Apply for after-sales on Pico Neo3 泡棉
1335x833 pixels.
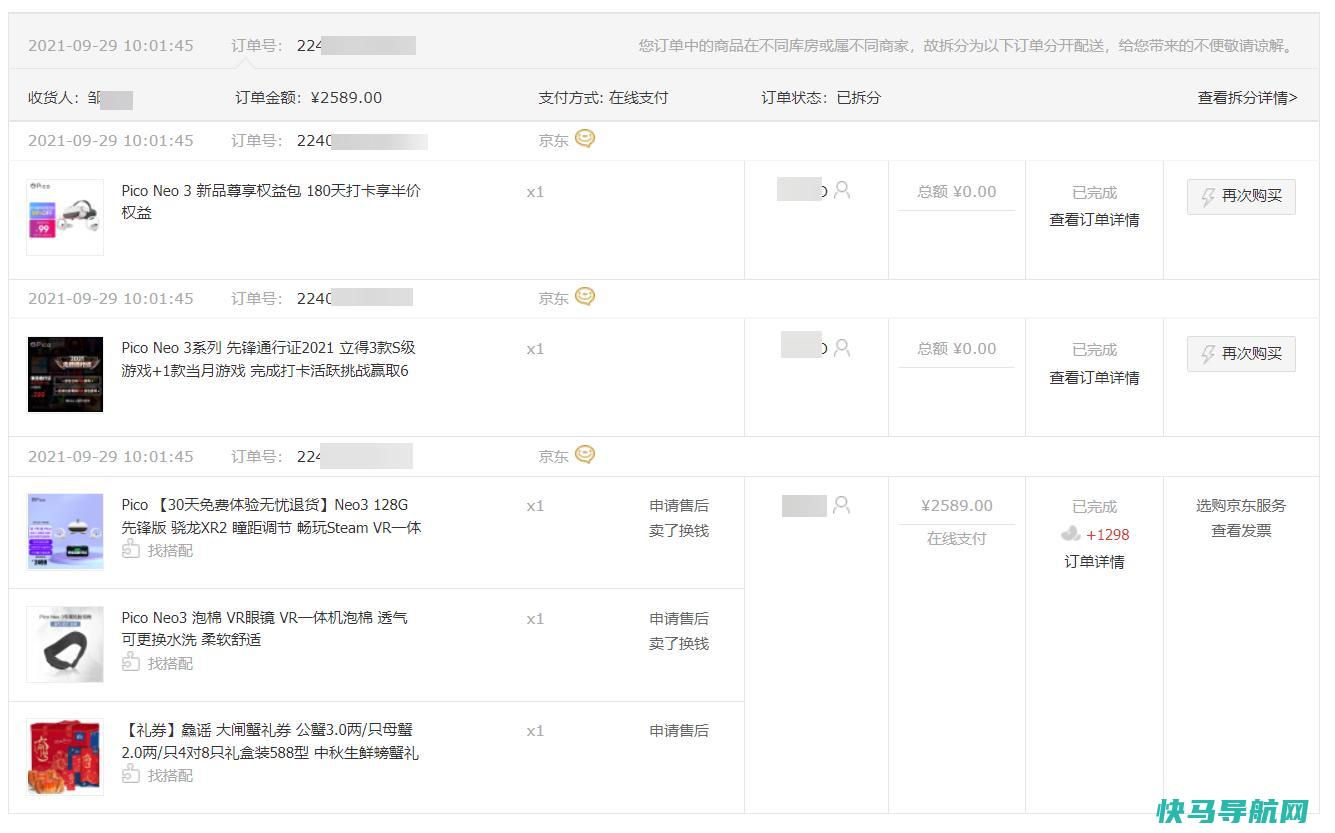click(x=679, y=619)
